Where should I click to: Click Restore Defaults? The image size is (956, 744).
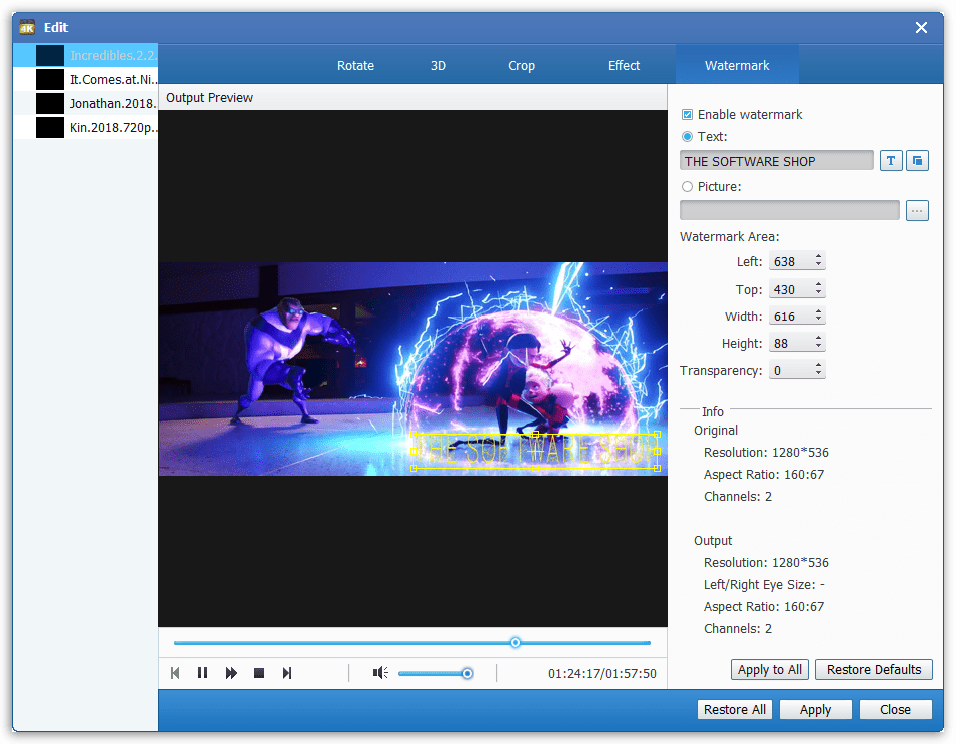(873, 669)
